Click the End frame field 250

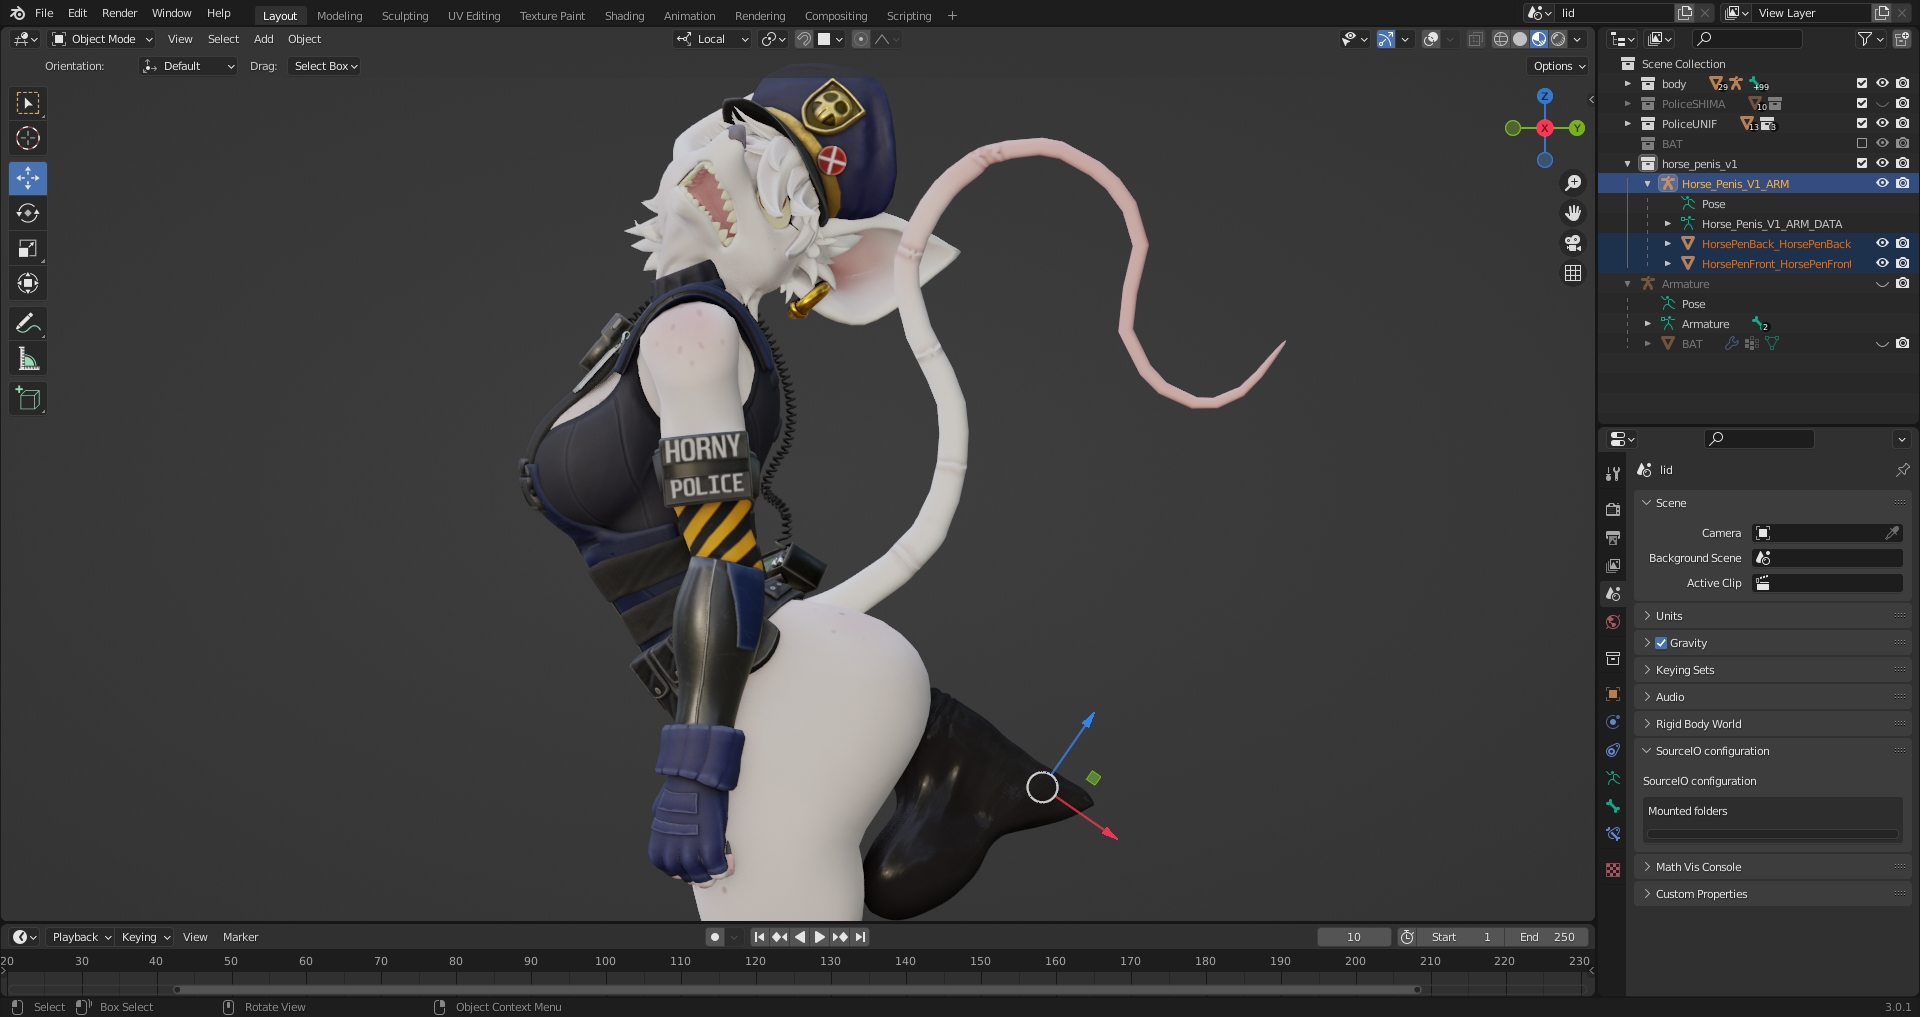point(1548,937)
